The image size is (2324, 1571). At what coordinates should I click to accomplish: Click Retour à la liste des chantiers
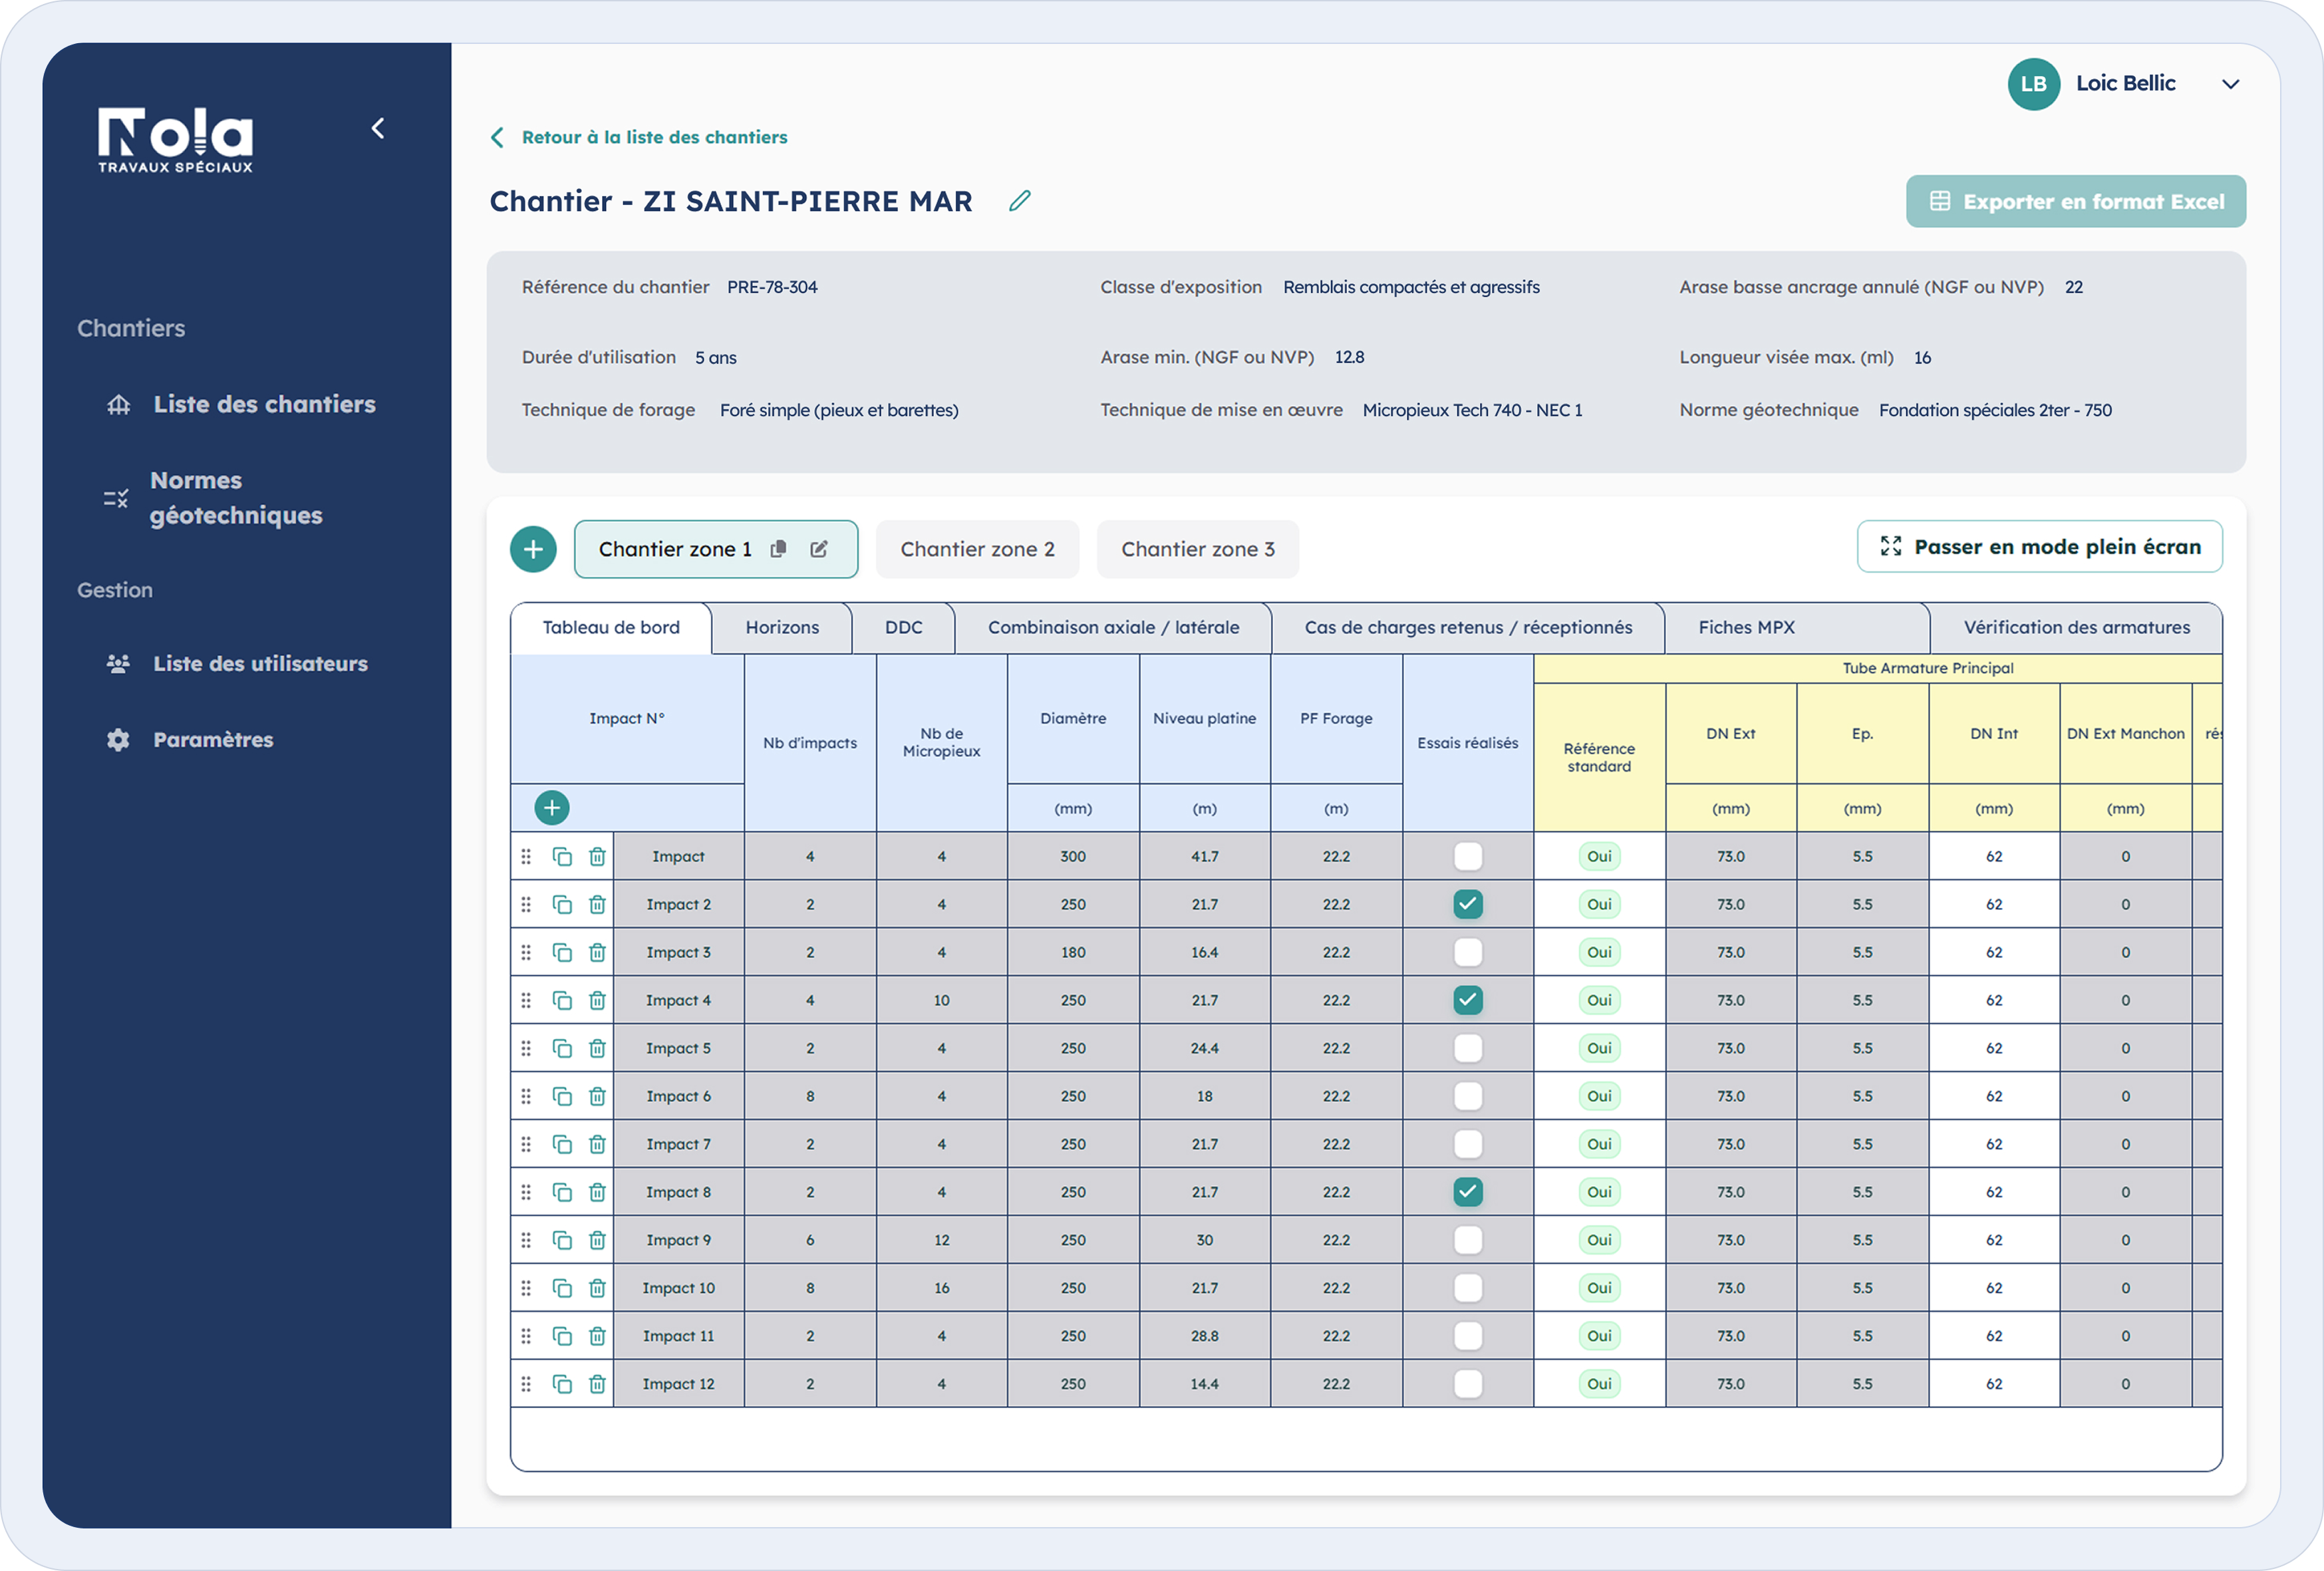(x=653, y=137)
